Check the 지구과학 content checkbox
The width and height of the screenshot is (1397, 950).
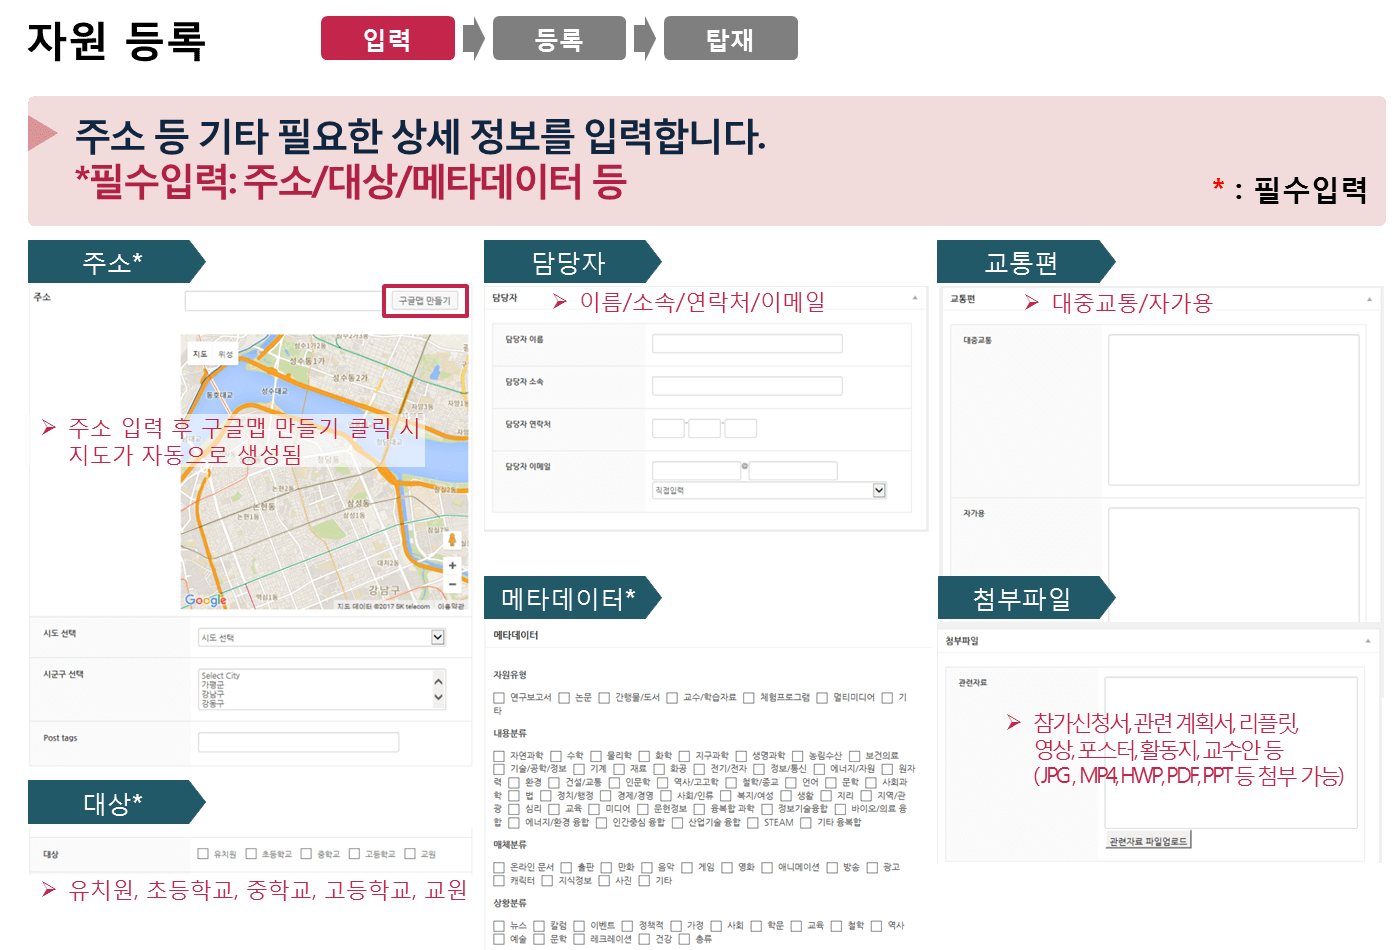coord(685,756)
